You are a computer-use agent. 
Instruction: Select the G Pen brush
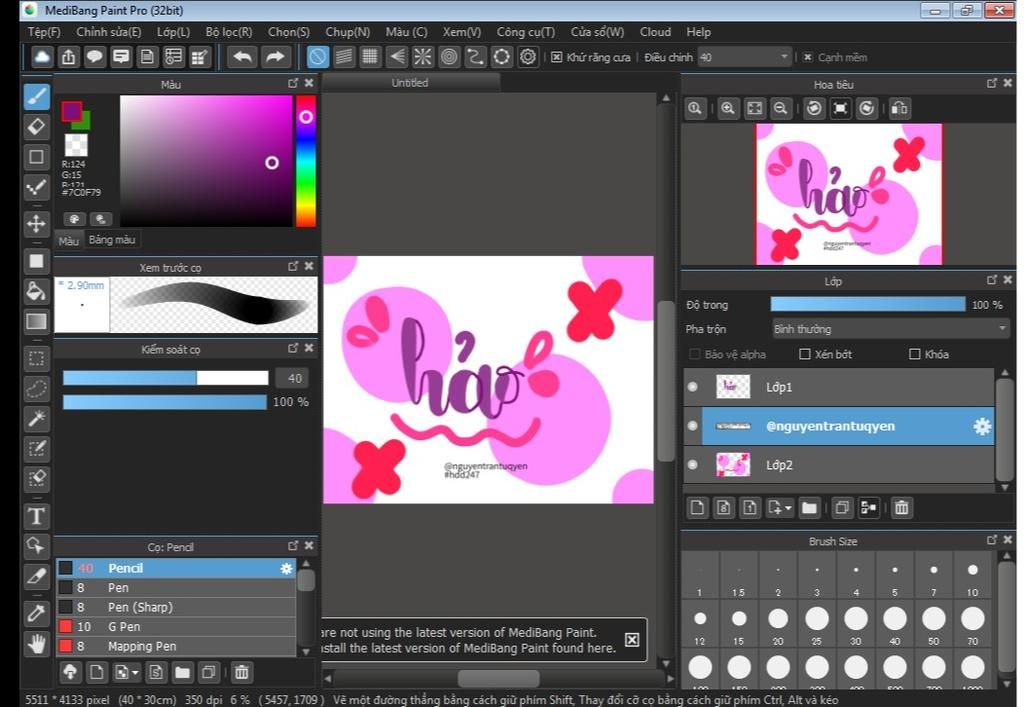176,627
